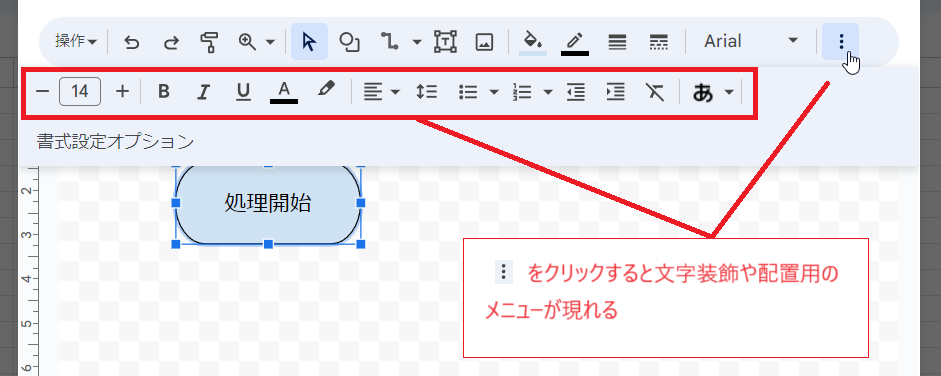Increase font size with plus button
Viewport: 941px width, 376px height.
[122, 91]
